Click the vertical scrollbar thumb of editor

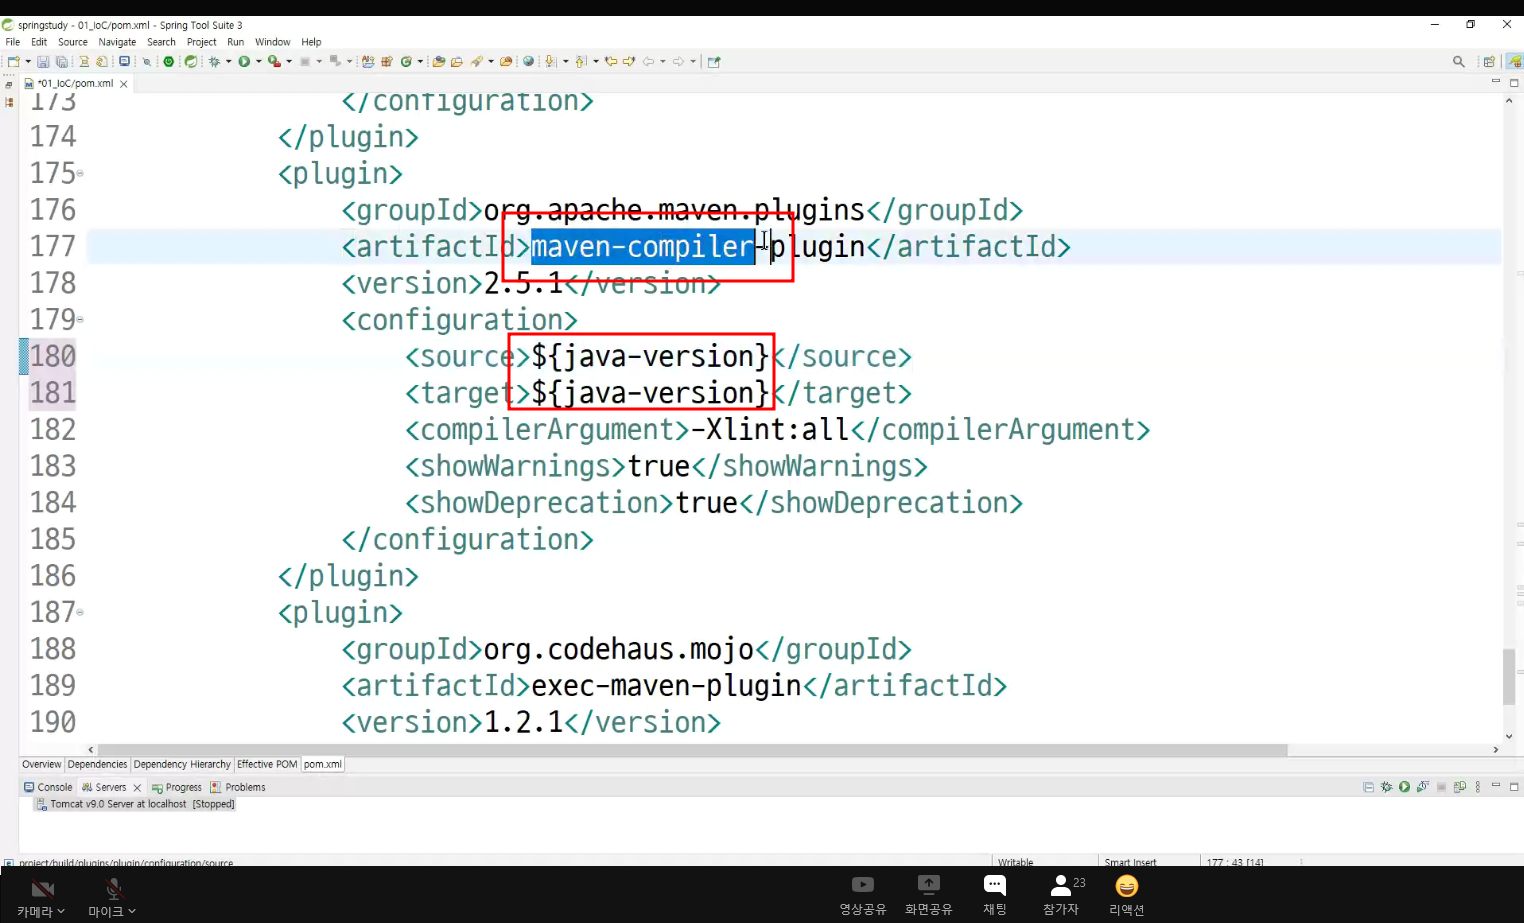1509,677
